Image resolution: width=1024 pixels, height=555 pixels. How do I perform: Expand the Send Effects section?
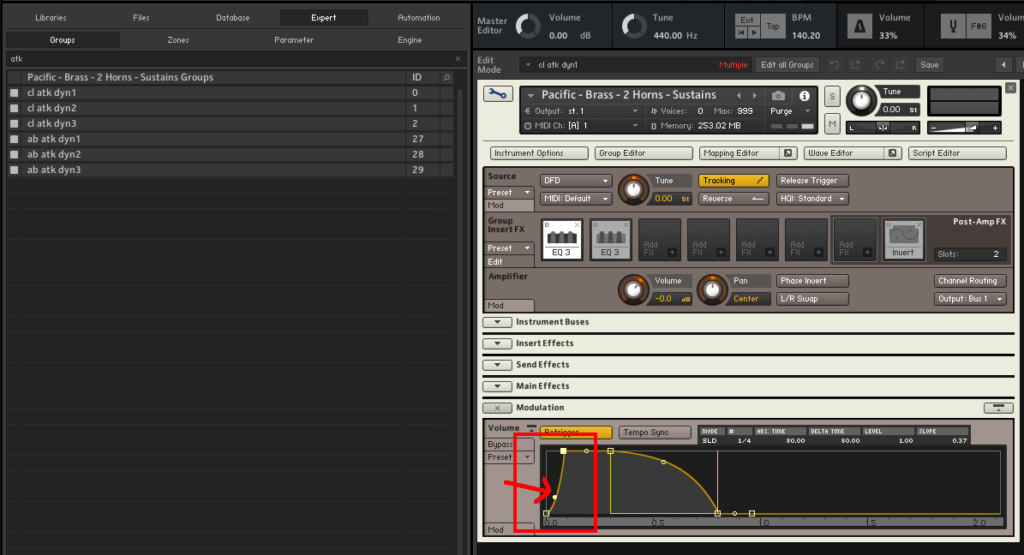click(x=497, y=365)
